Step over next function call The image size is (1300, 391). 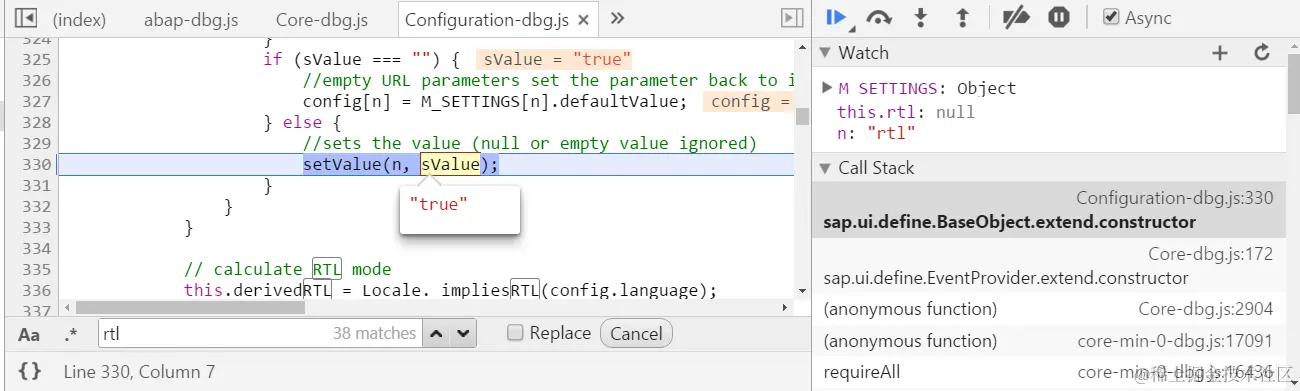pos(879,17)
